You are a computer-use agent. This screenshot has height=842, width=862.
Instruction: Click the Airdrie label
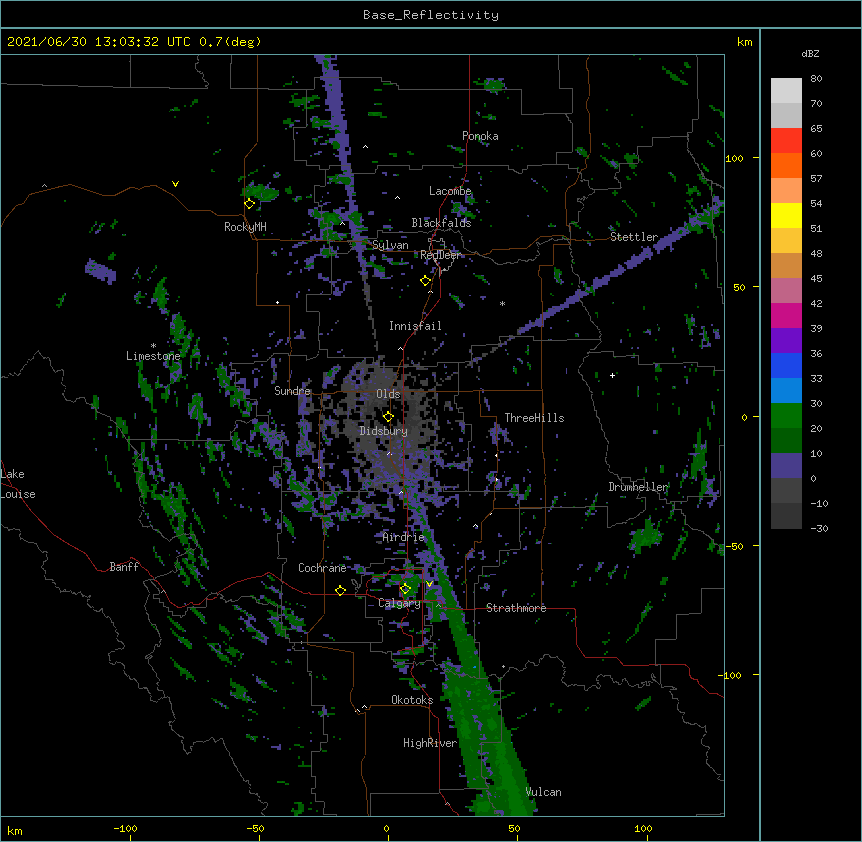pos(403,537)
